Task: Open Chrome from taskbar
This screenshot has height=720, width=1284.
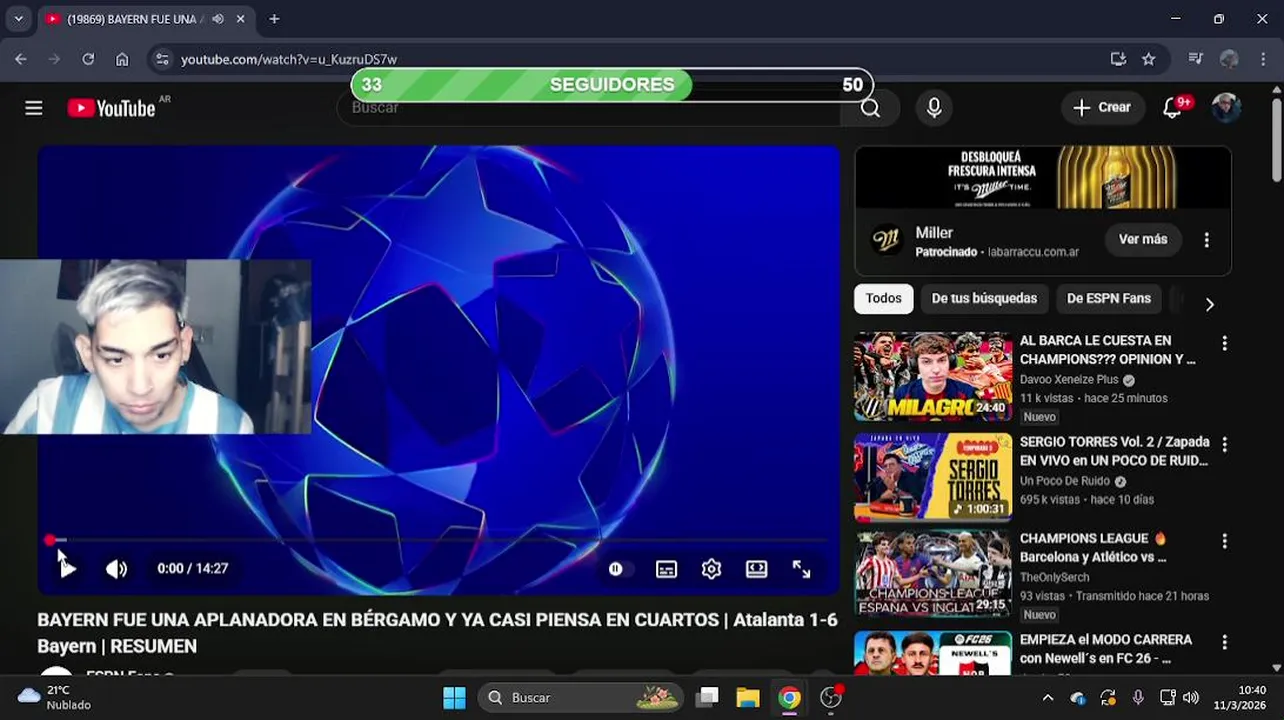Action: pyautogui.click(x=790, y=697)
